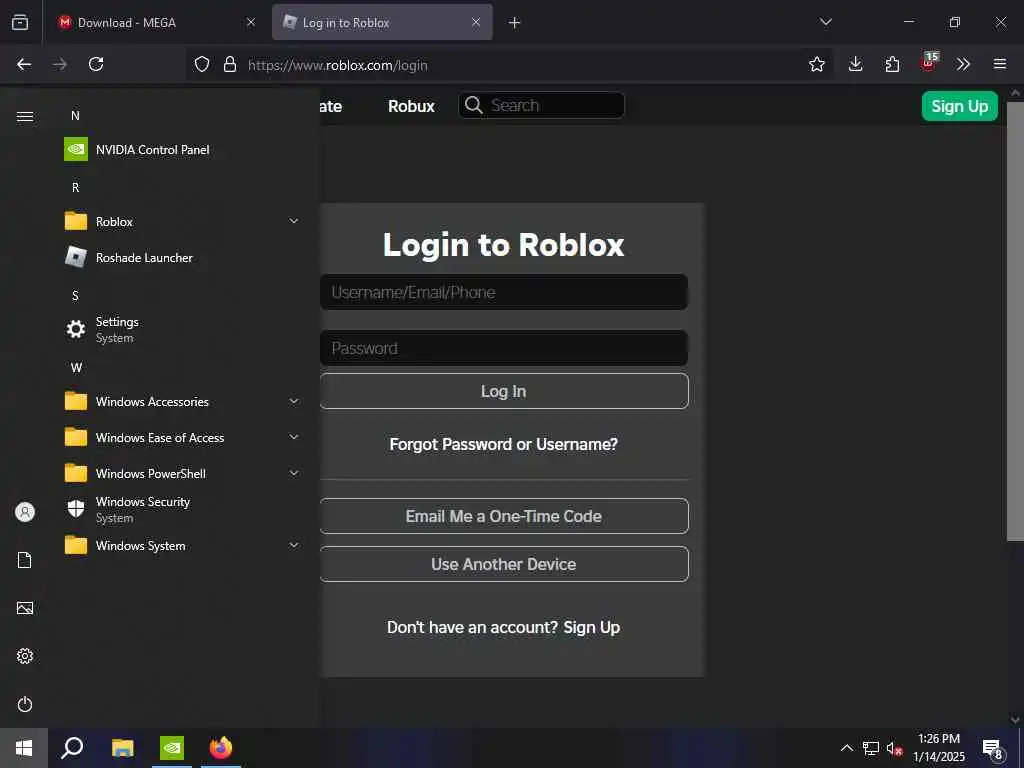This screenshot has height=768, width=1024.
Task: Click green Sign Up button in header
Action: 959,106
